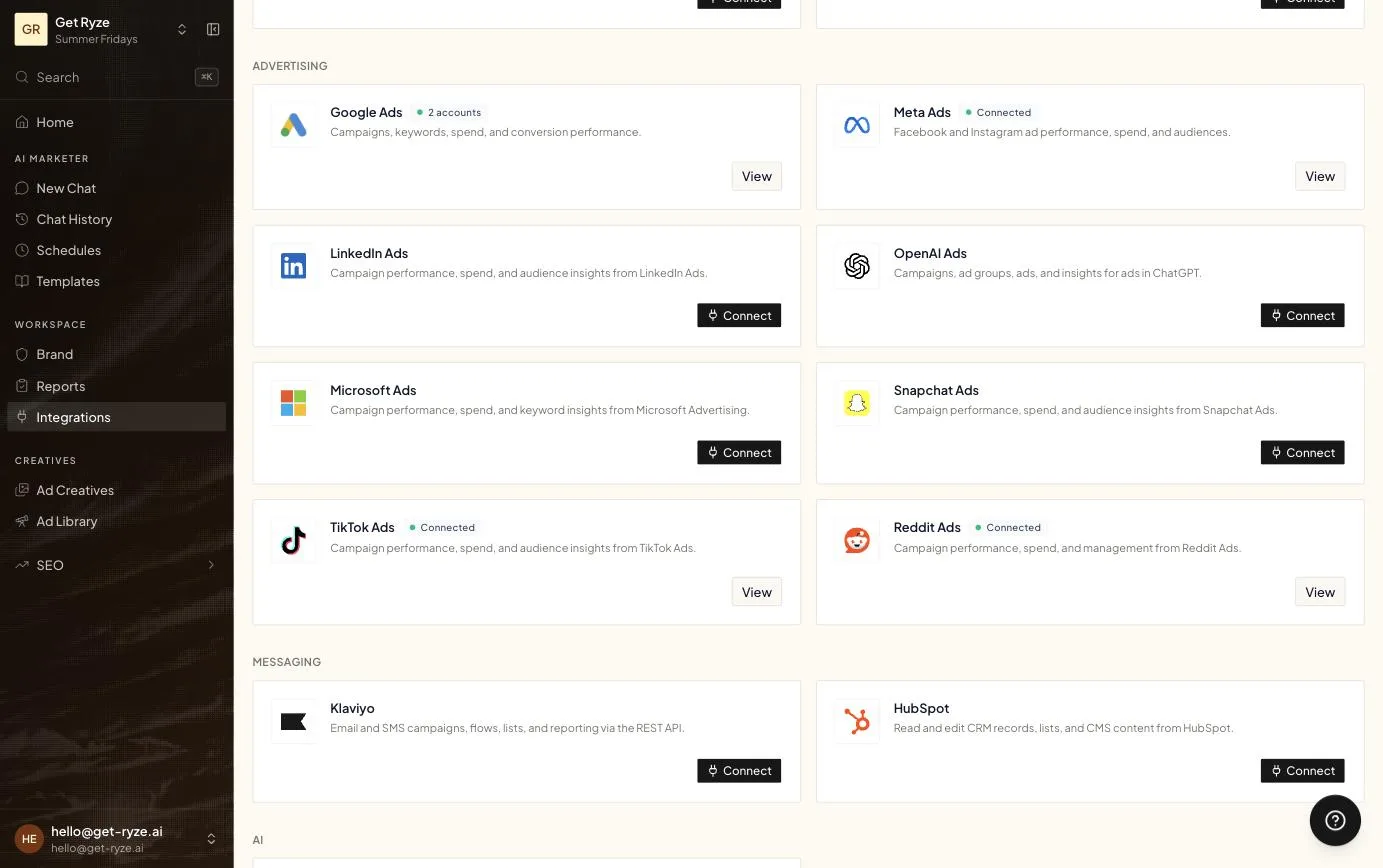Screen dimensions: 1383x868
Task: Click HubSpot description about CRM records
Action: pyautogui.click(x=1063, y=728)
